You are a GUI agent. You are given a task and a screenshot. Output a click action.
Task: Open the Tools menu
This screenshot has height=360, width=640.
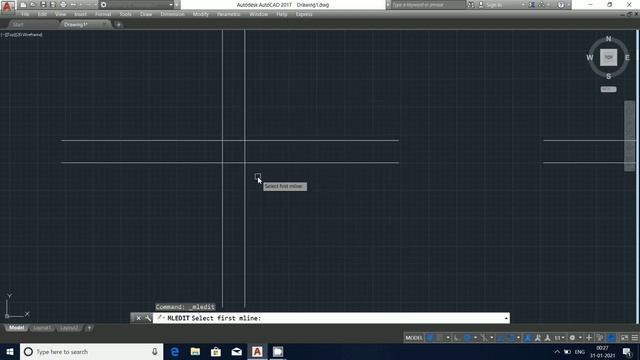click(125, 14)
